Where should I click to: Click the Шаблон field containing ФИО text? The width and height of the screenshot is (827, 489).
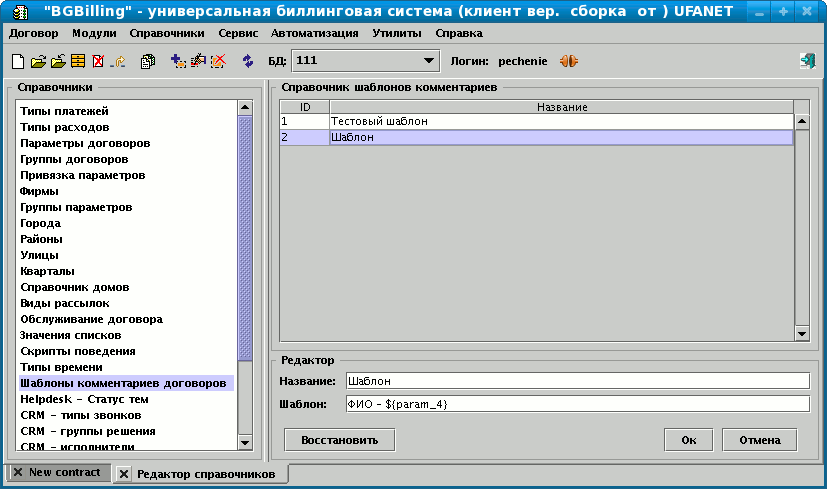click(x=575, y=404)
